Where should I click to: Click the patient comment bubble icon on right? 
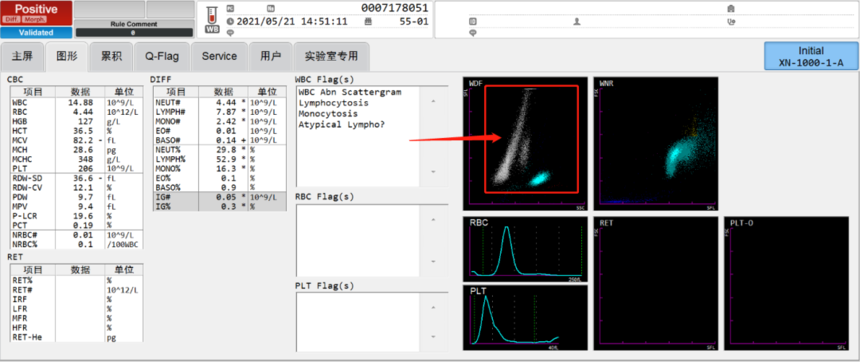(x=473, y=33)
